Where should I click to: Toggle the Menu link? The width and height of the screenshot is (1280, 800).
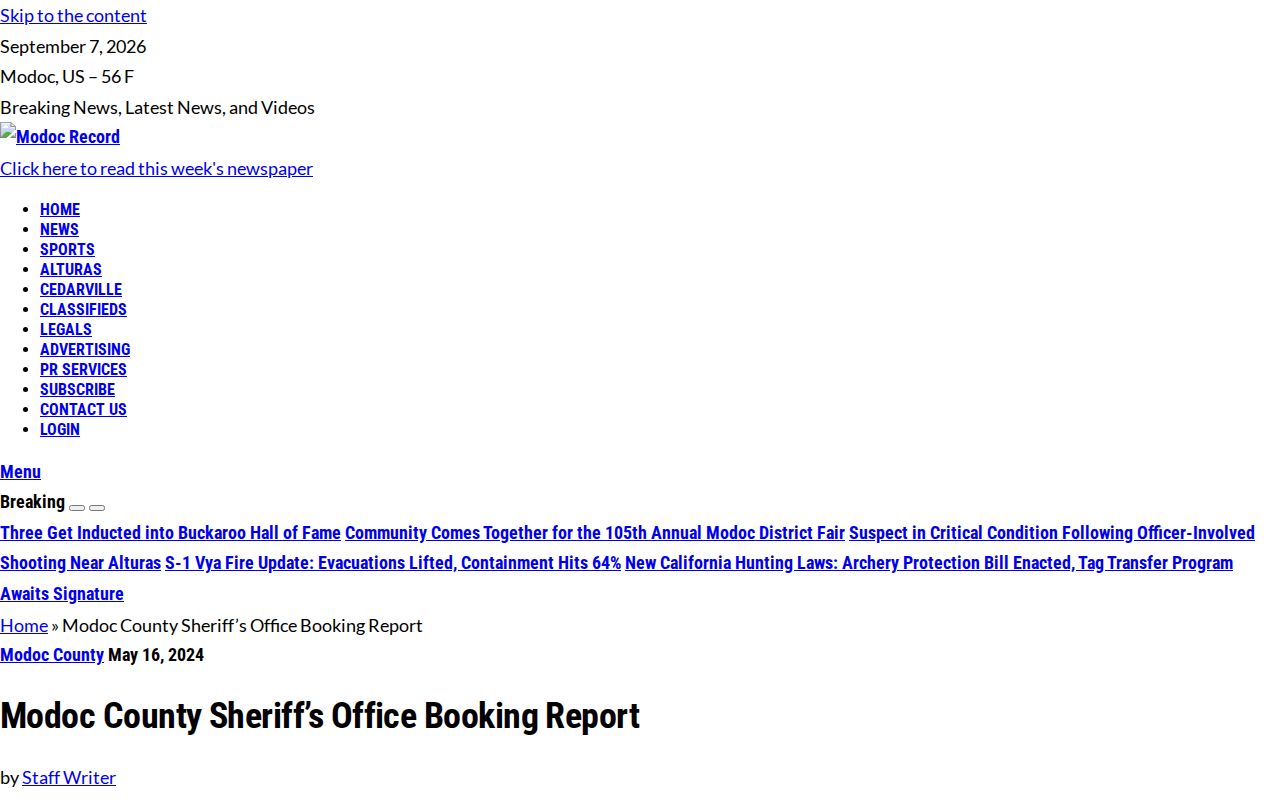[x=20, y=472]
